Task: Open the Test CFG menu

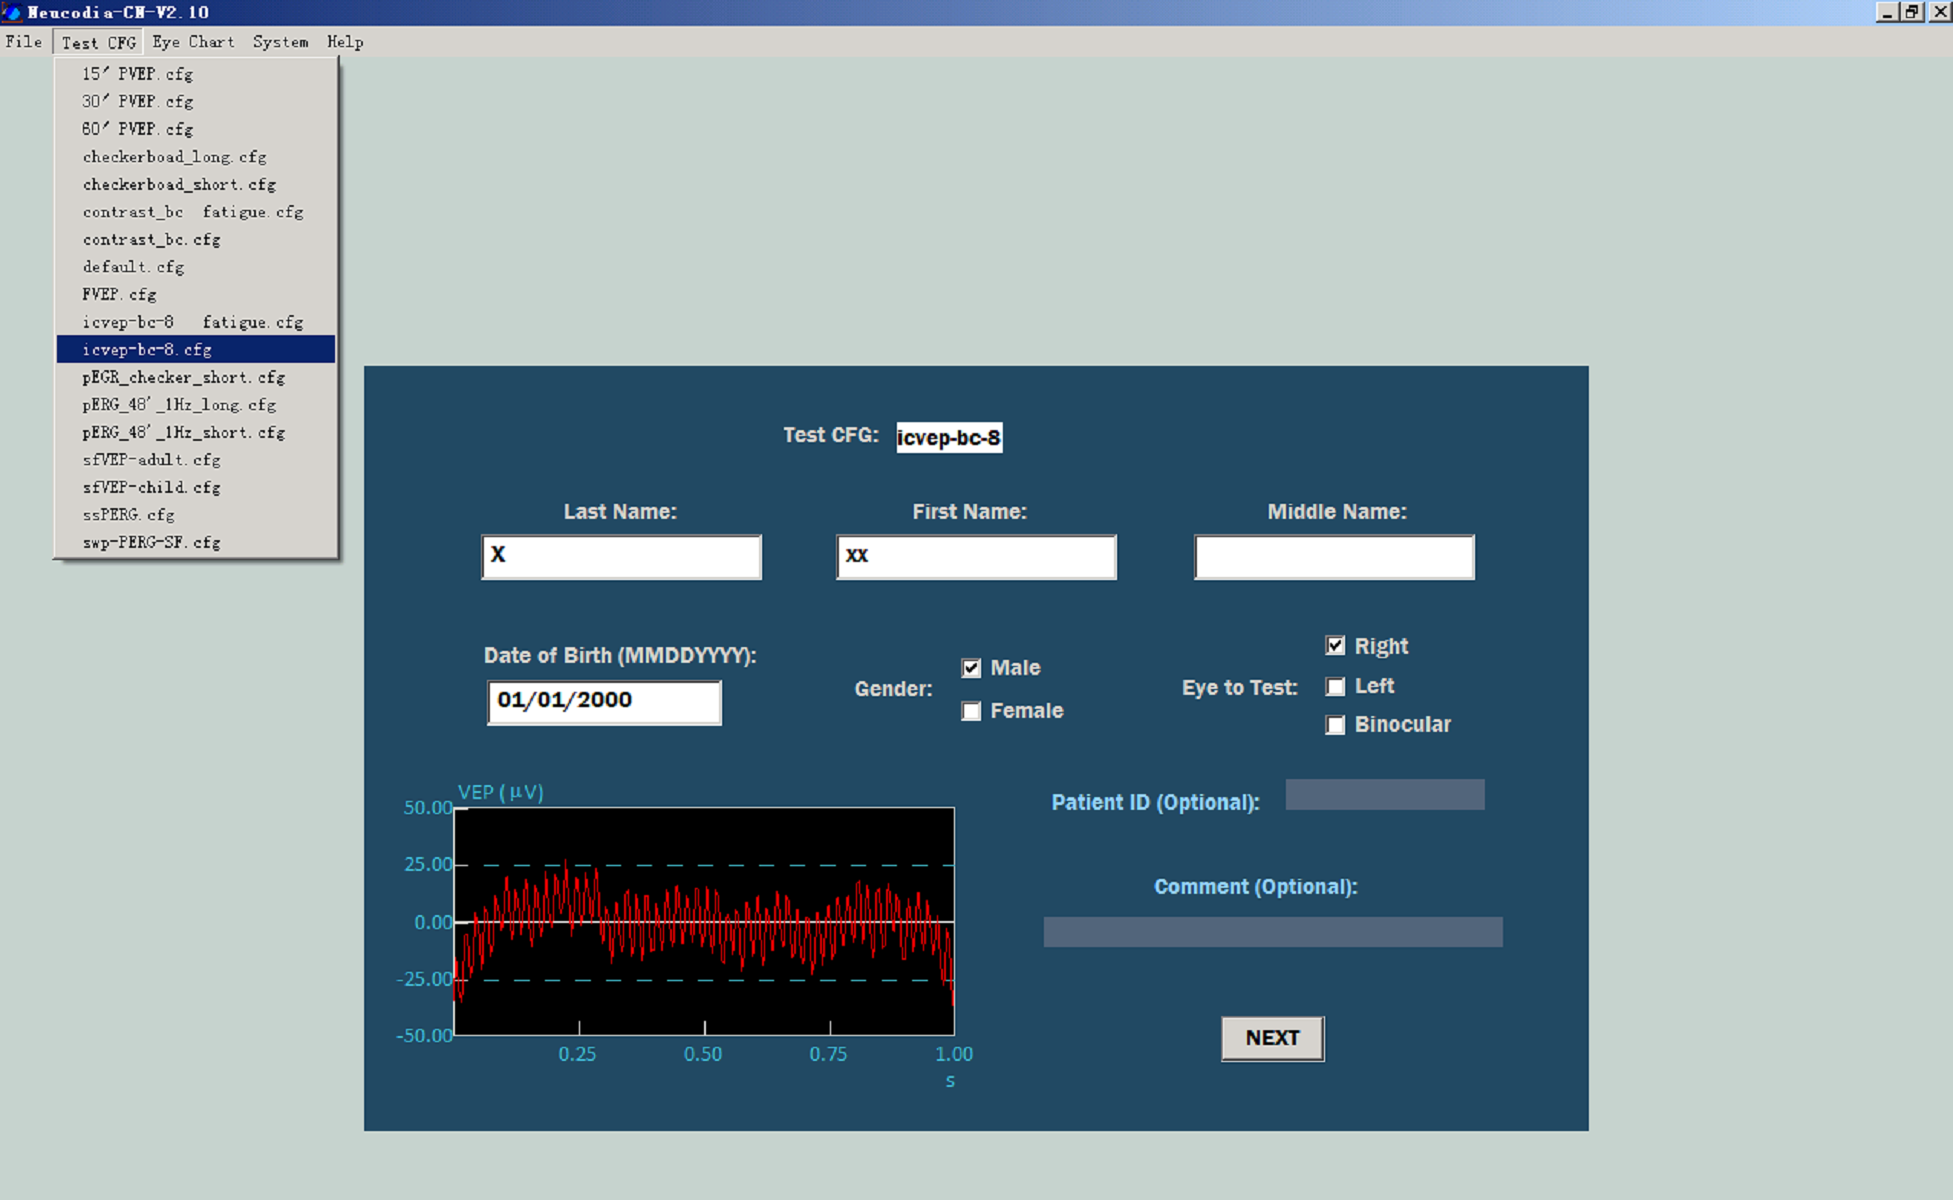Action: 98,42
